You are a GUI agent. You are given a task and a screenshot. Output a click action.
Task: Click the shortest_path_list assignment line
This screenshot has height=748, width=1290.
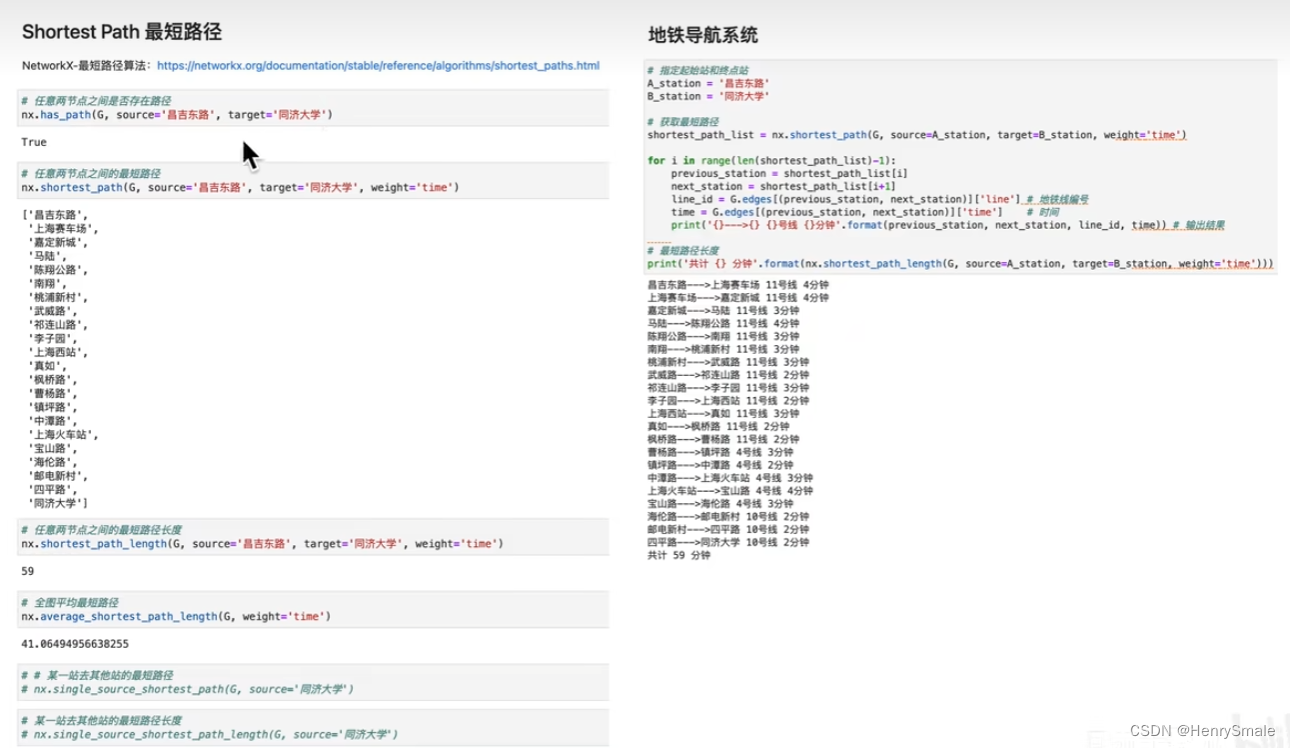(x=917, y=135)
